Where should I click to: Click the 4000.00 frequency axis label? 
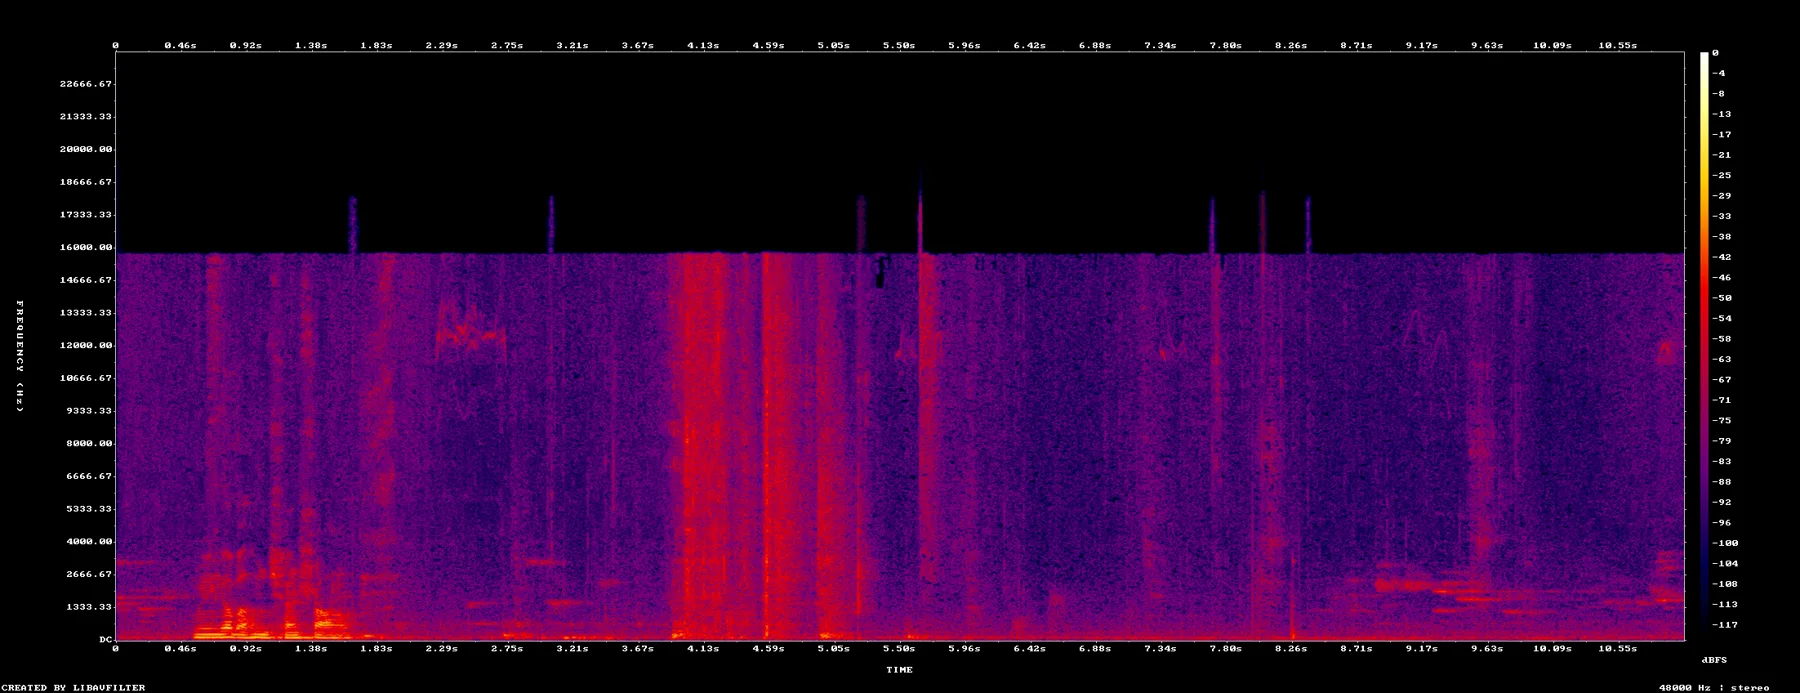point(89,542)
